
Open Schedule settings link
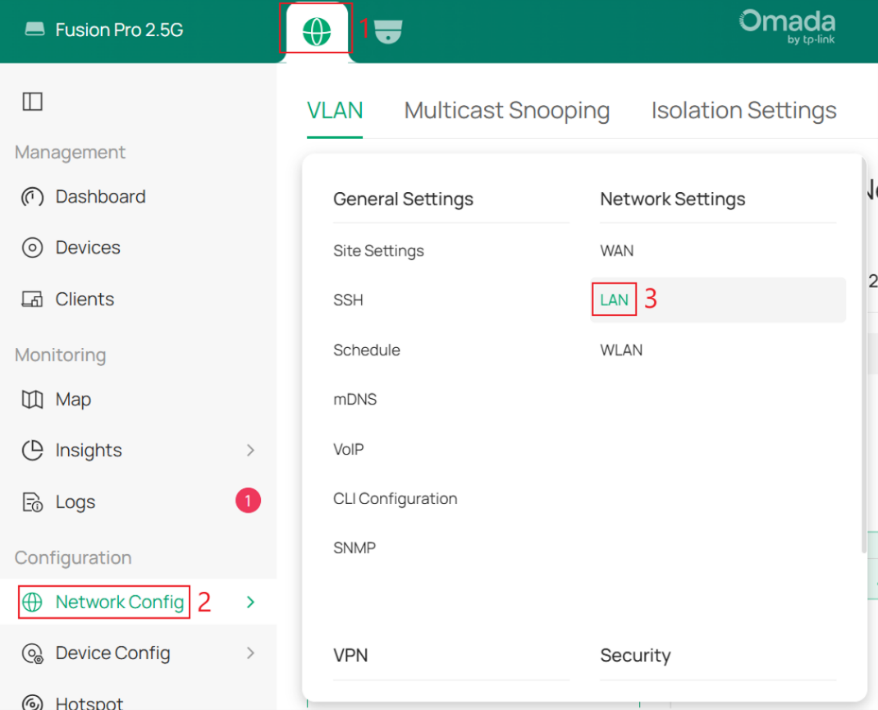tap(367, 350)
